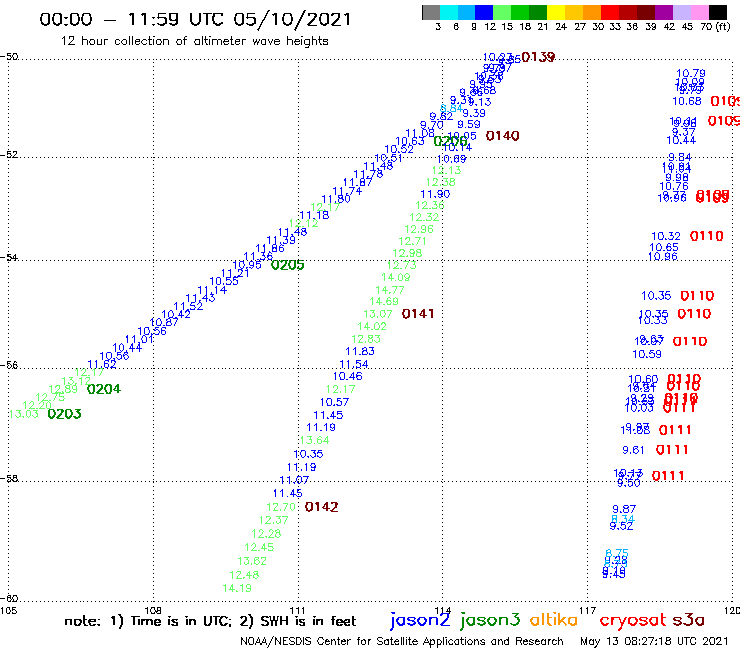Click the wave height value 9.87
Screen dimensions: 740x650
pyautogui.click(x=624, y=509)
